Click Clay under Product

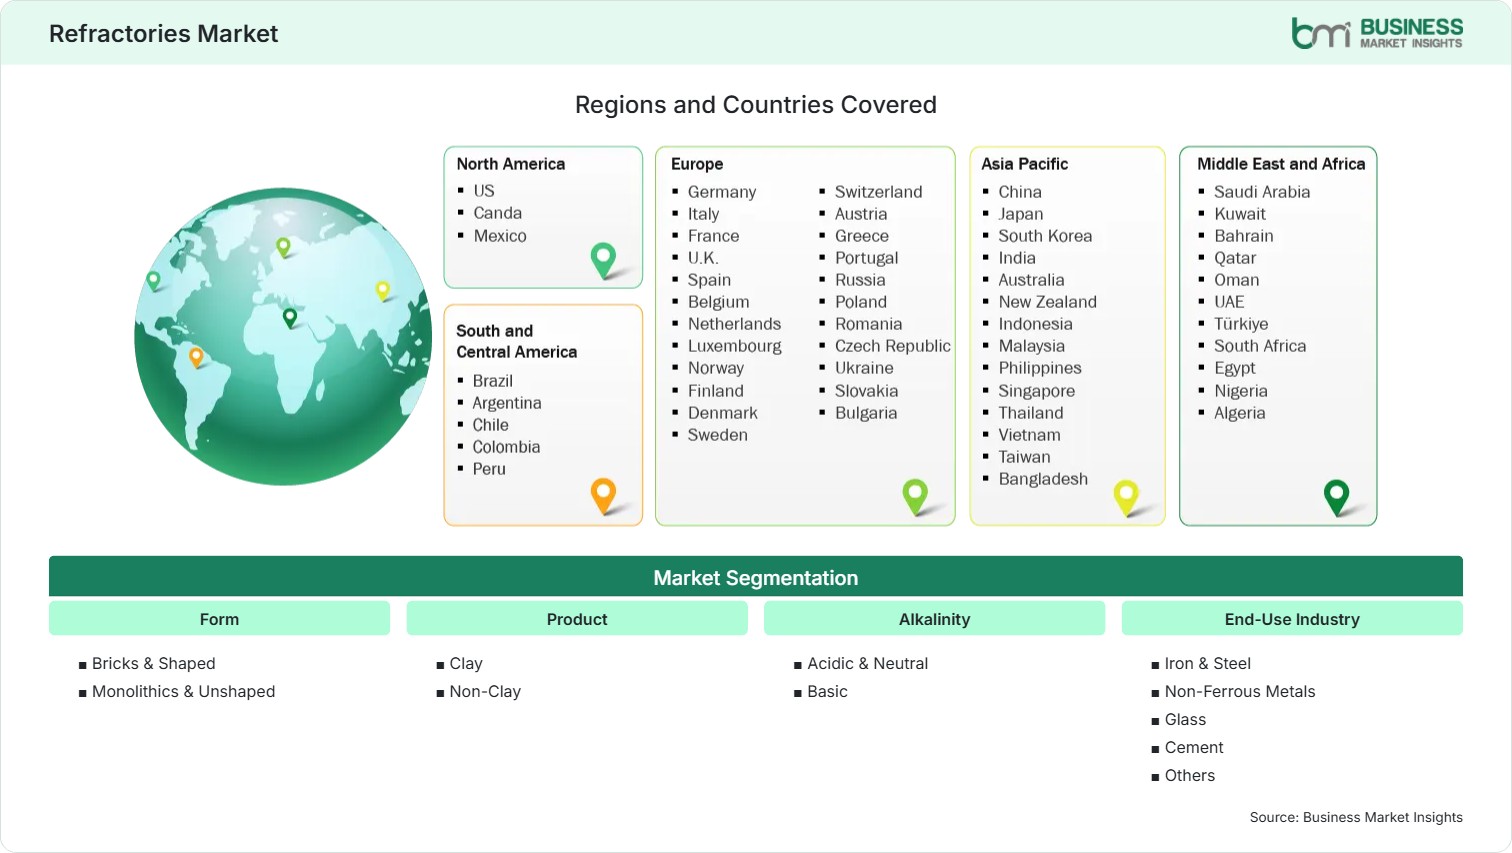click(x=466, y=664)
